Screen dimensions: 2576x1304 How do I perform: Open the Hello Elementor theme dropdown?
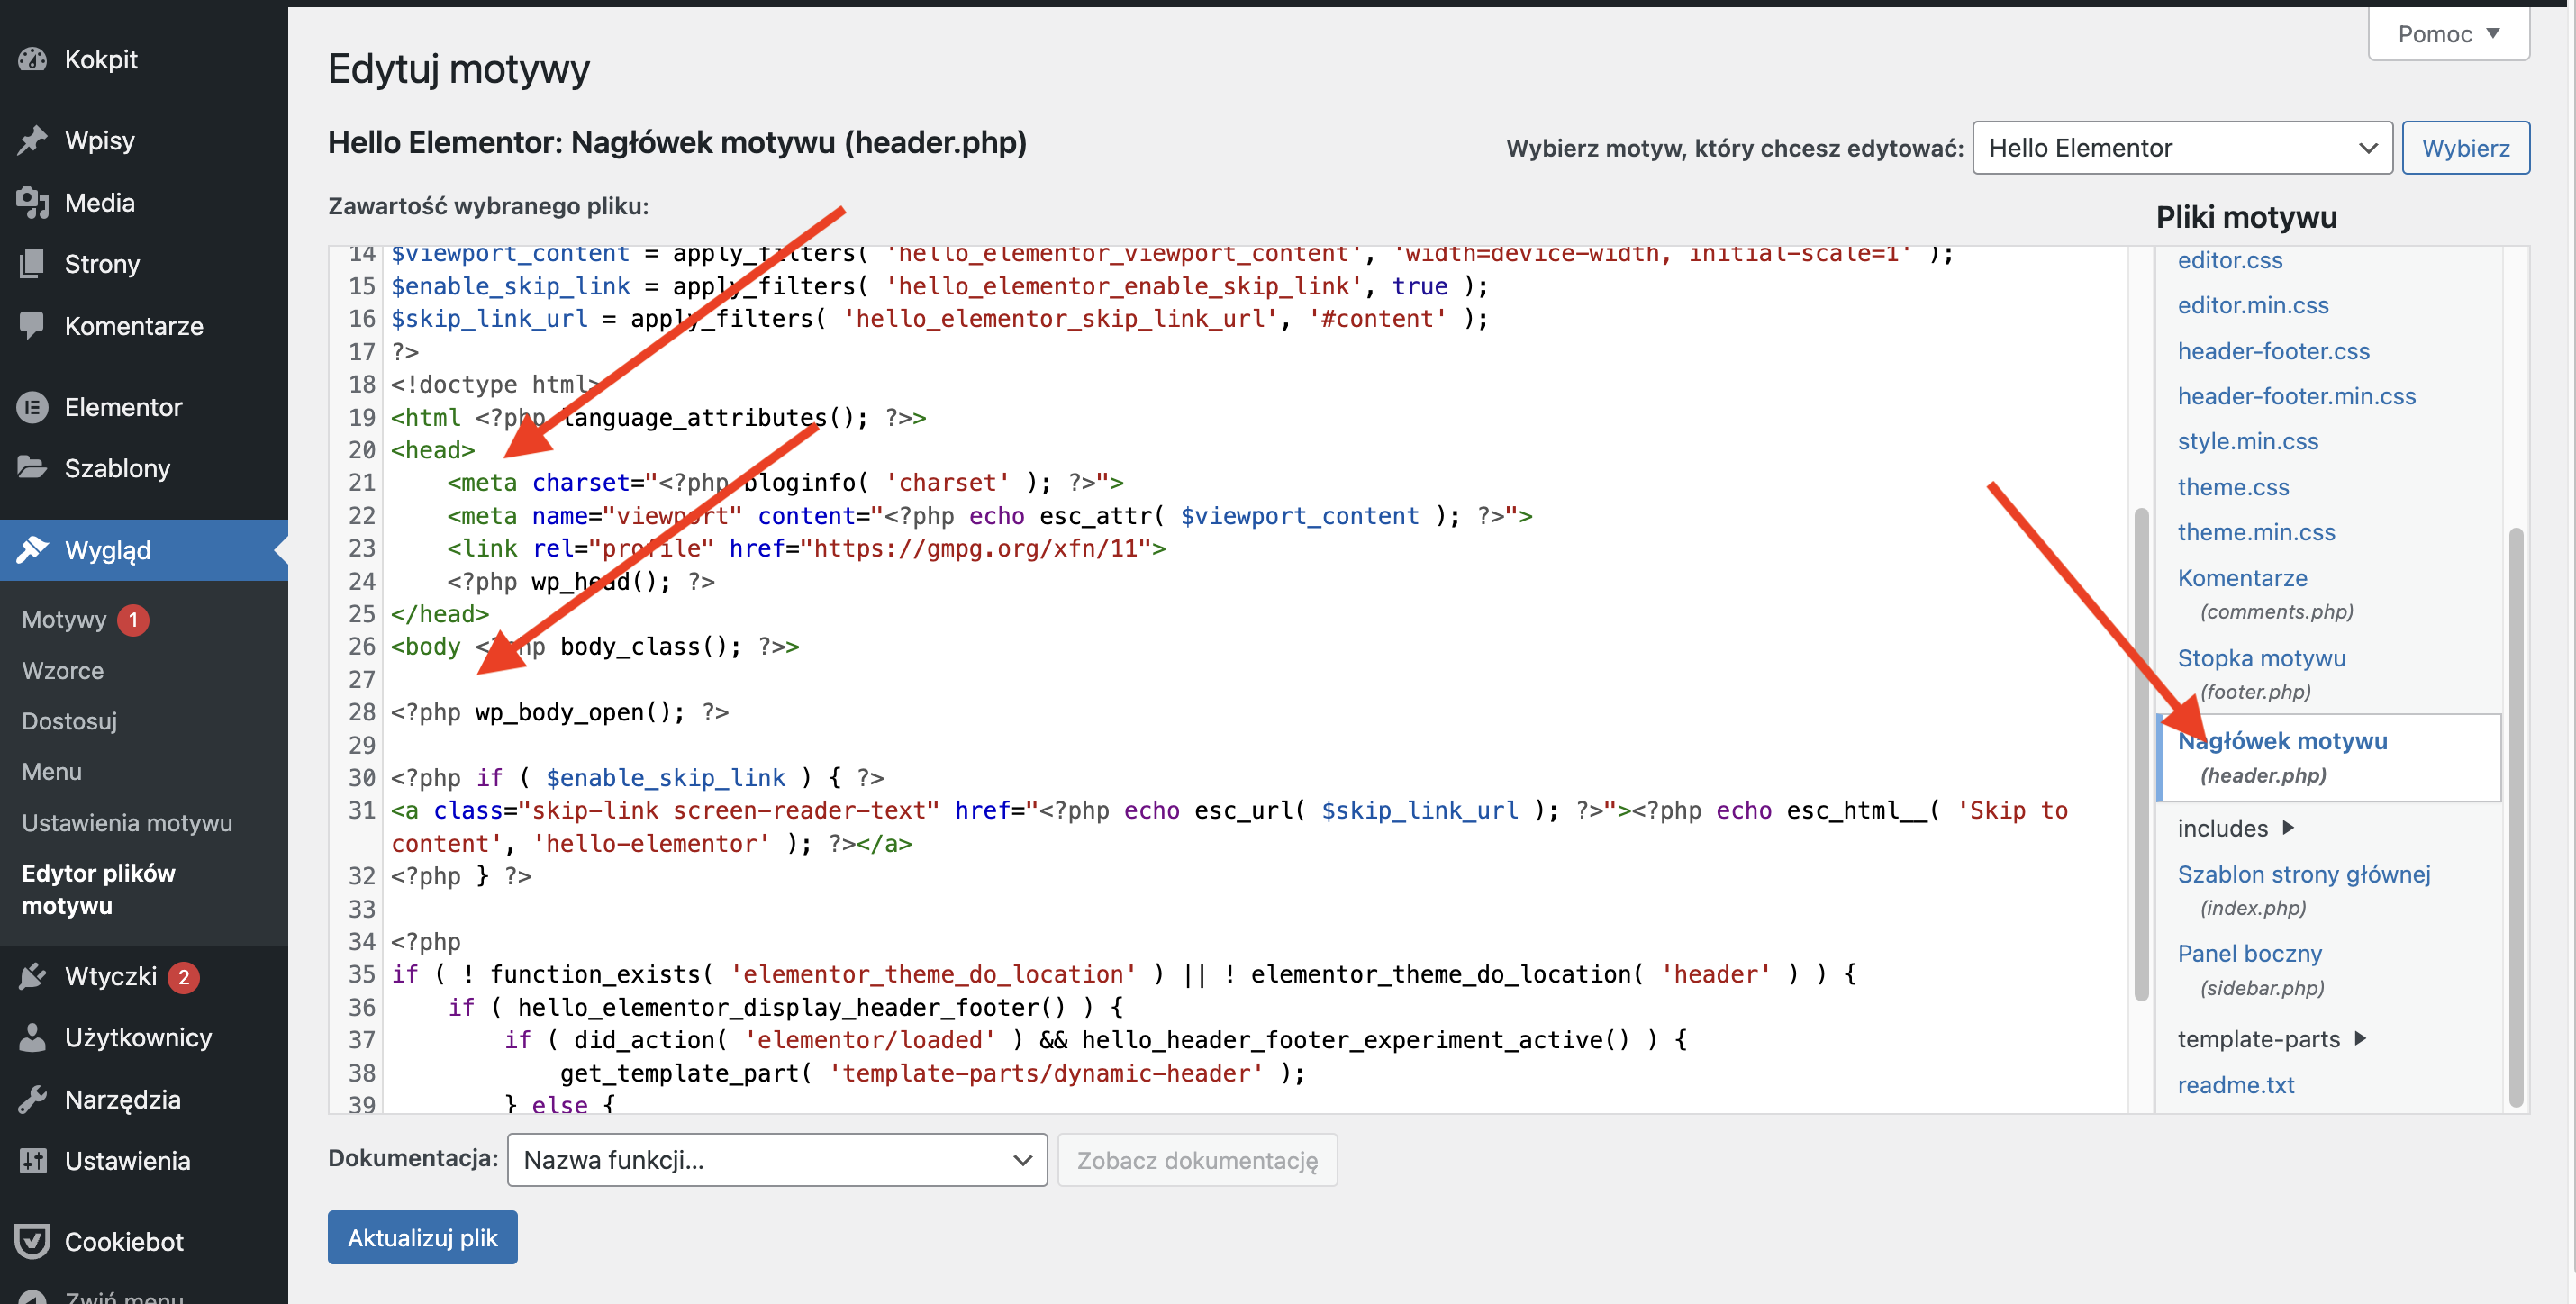coord(2182,148)
